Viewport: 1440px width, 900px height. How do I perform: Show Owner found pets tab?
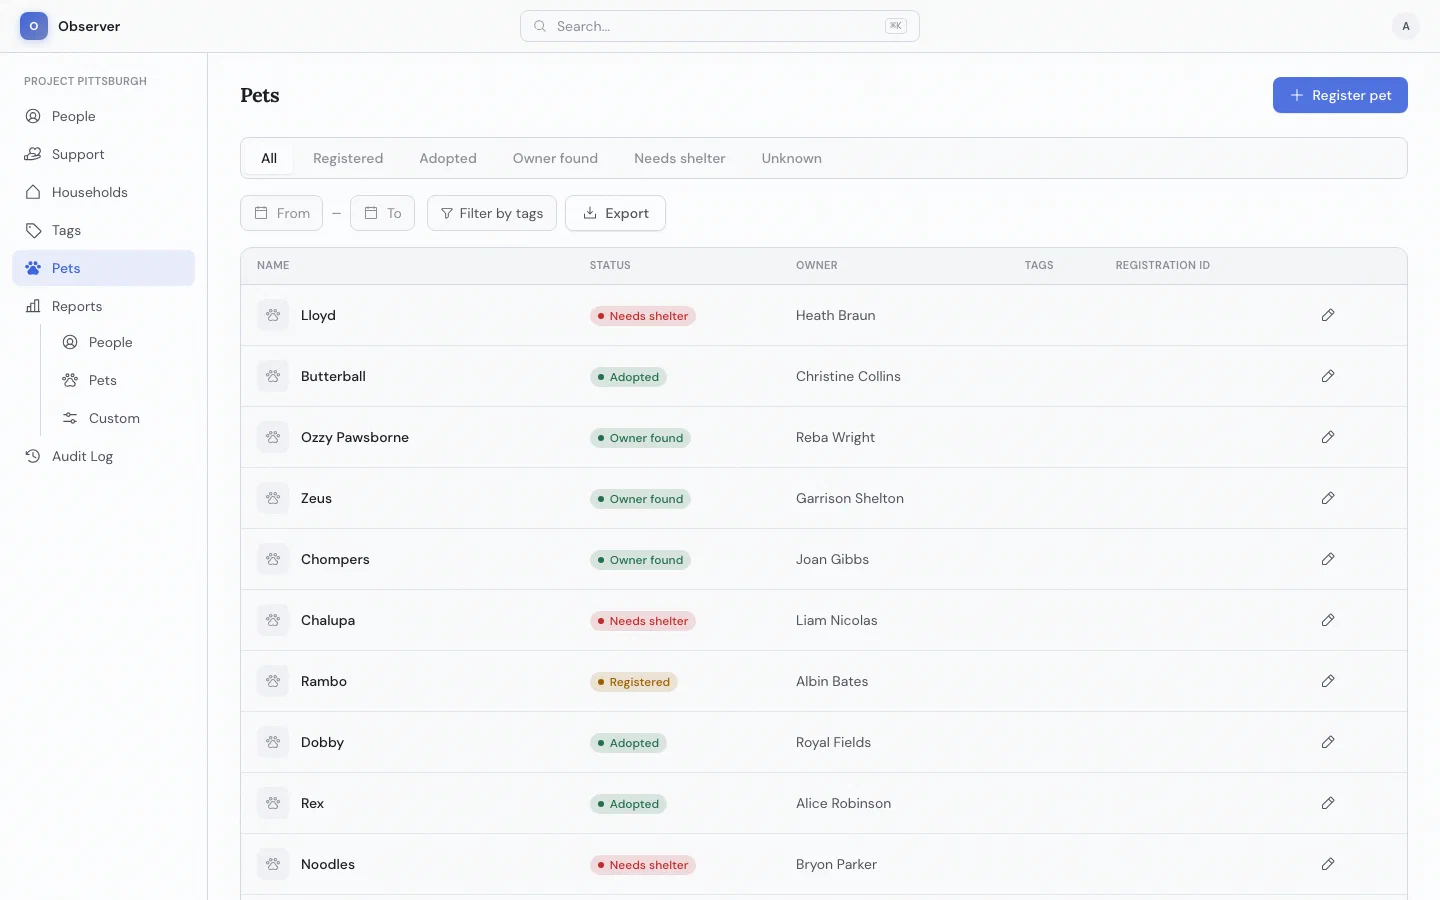(x=555, y=158)
